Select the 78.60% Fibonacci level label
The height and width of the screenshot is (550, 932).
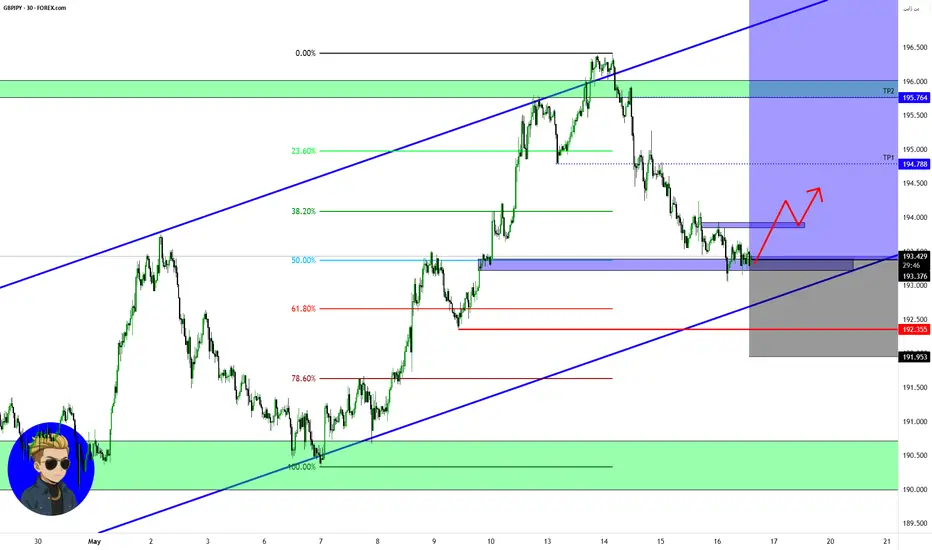(x=304, y=378)
